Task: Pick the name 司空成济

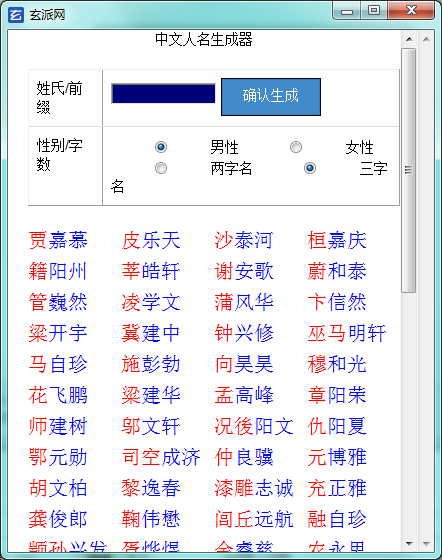Action: pos(161,457)
